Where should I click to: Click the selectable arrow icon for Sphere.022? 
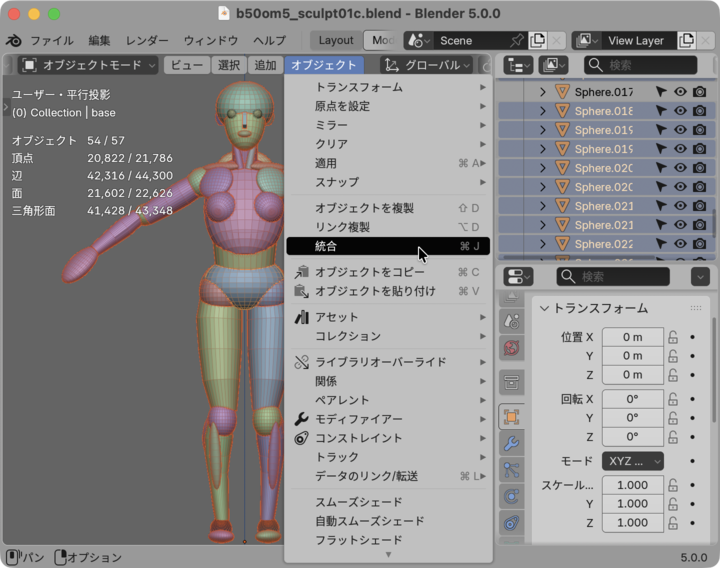coord(661,244)
